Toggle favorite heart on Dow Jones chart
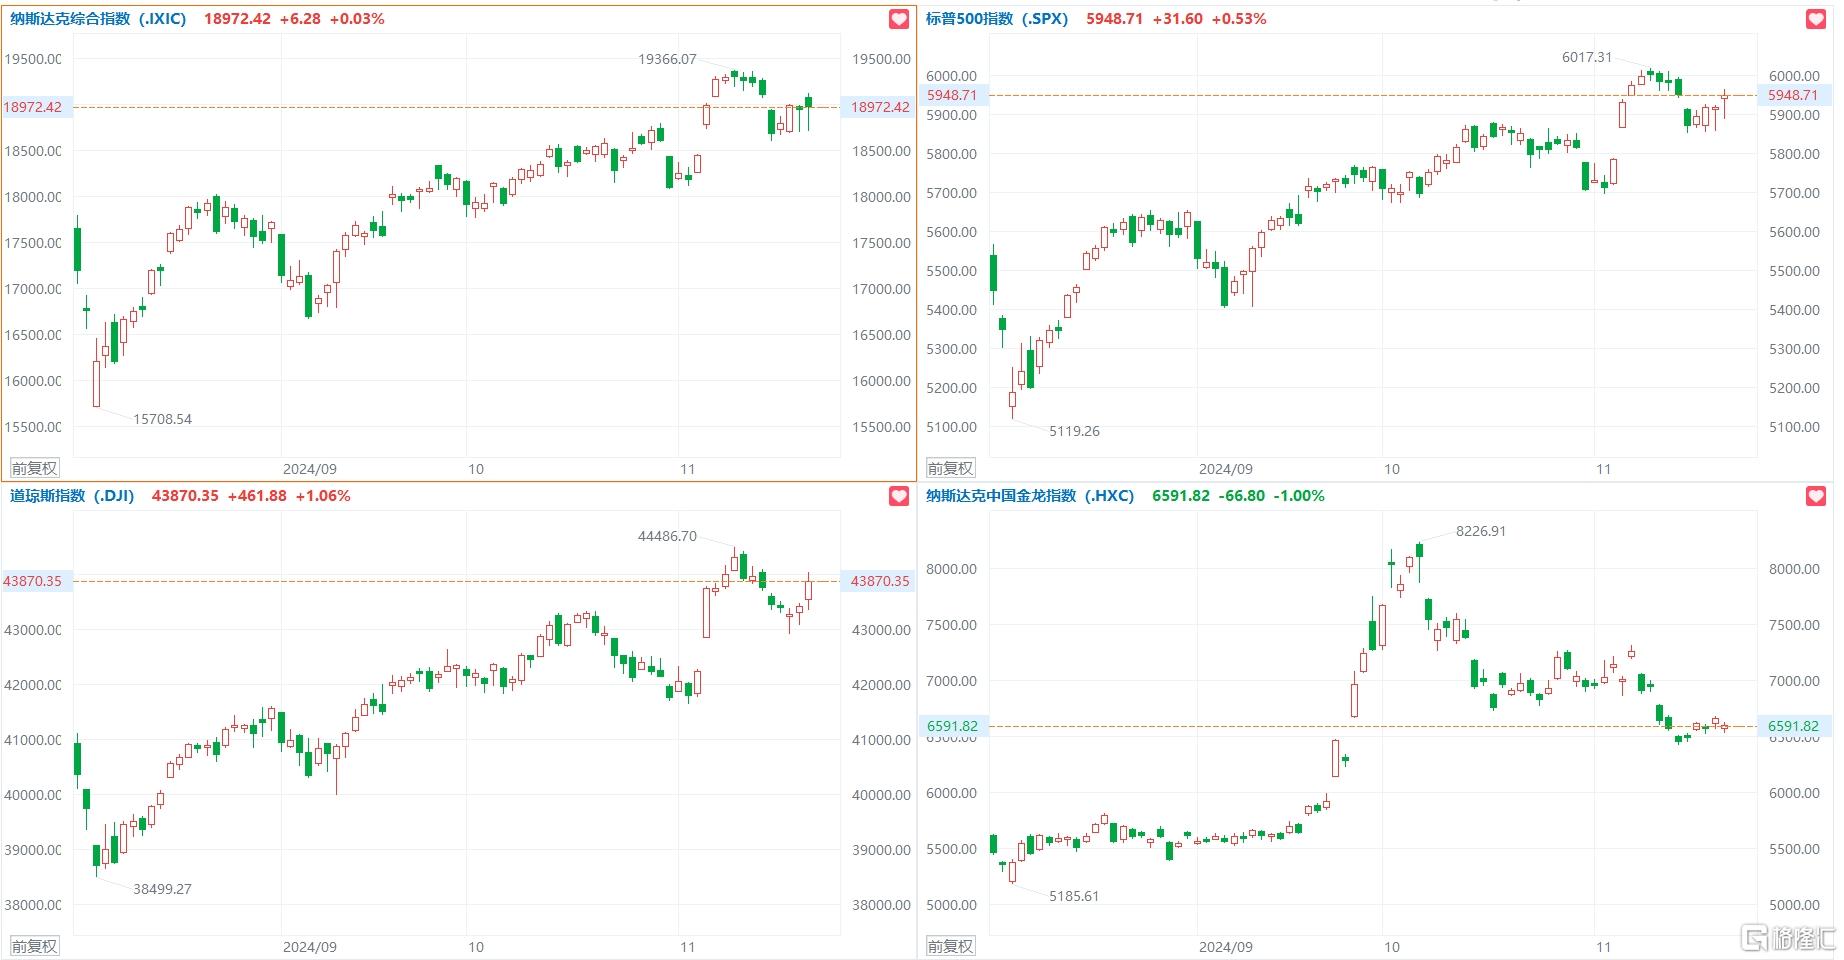The width and height of the screenshot is (1844, 960). [899, 496]
